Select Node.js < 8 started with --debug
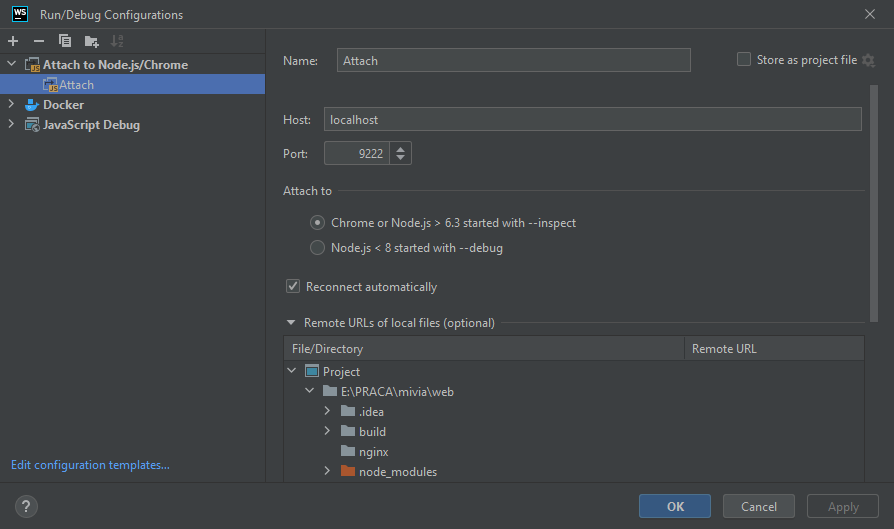Screen dimensions: 894x529 (317, 248)
